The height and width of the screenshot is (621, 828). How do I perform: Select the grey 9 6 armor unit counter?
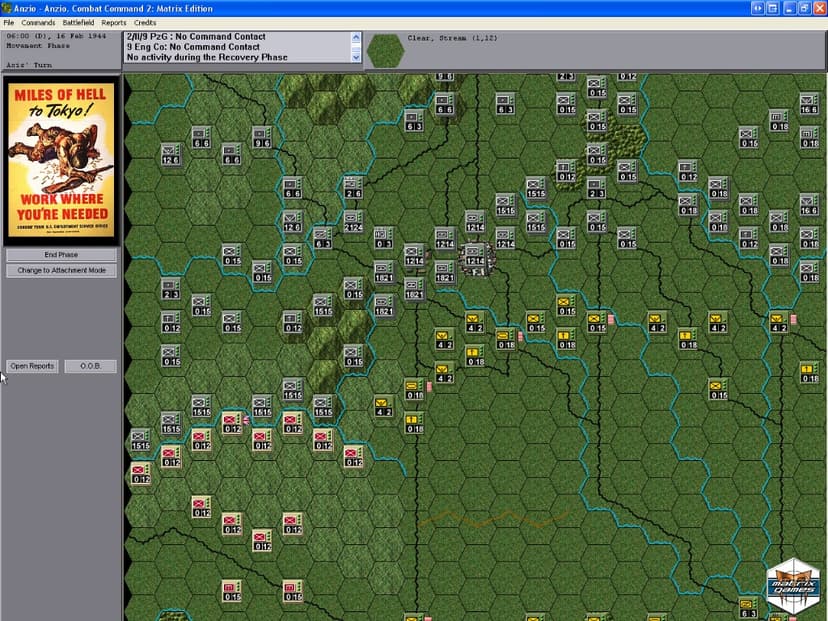pos(262,137)
